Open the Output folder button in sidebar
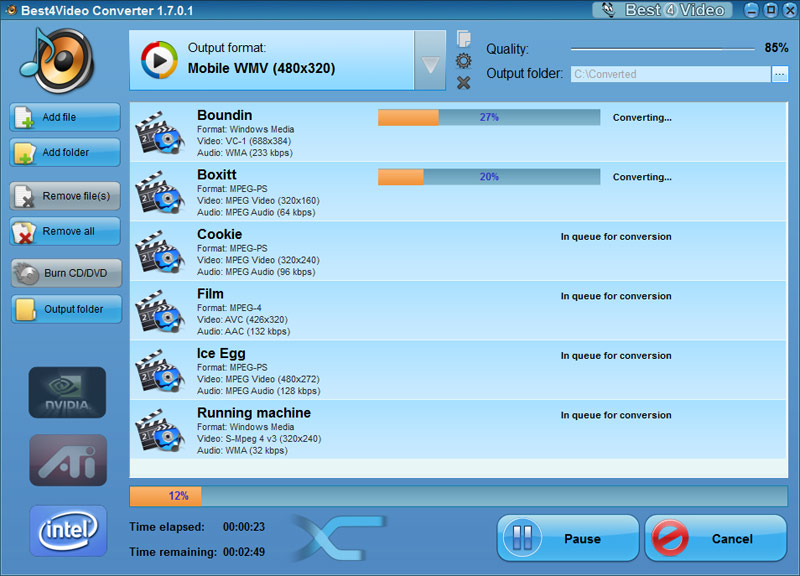The image size is (800, 576). (x=66, y=309)
